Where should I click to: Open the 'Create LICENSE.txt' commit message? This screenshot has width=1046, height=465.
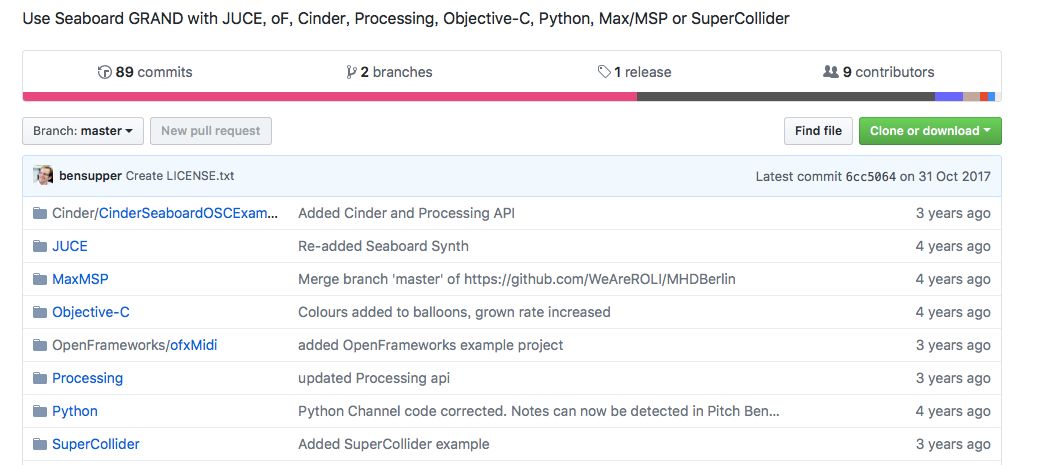[x=180, y=176]
